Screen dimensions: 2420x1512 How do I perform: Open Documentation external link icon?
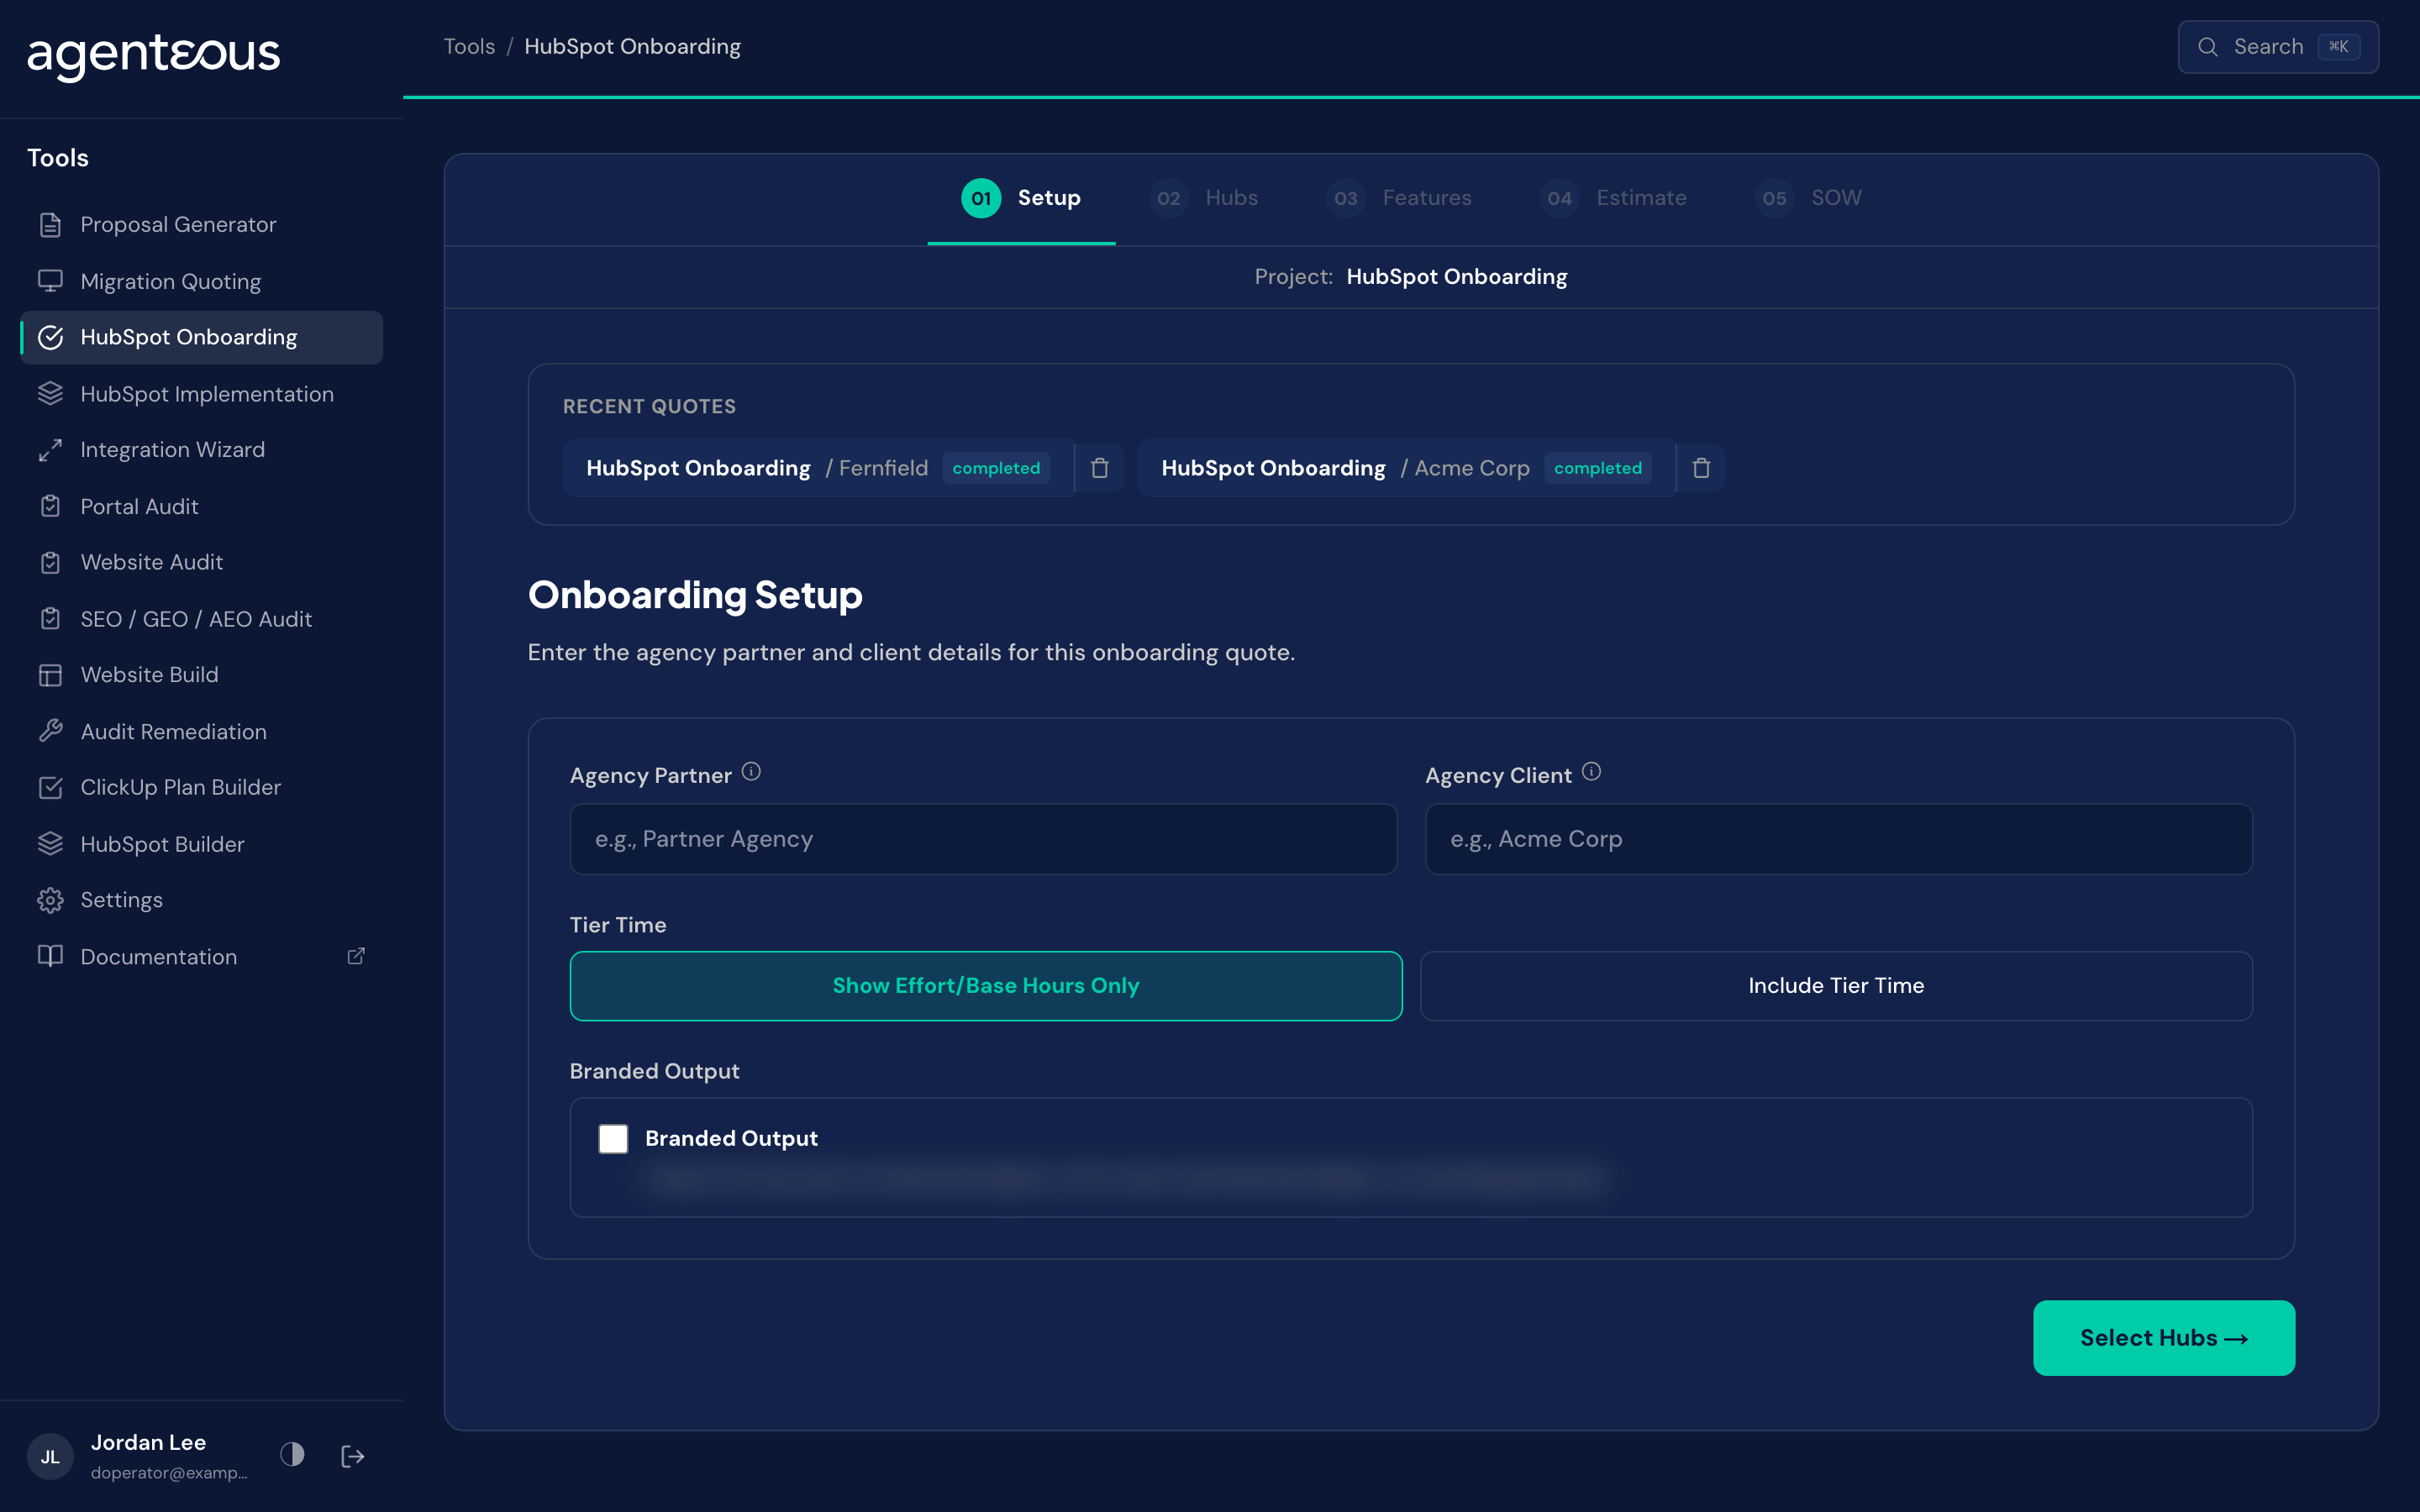point(356,956)
